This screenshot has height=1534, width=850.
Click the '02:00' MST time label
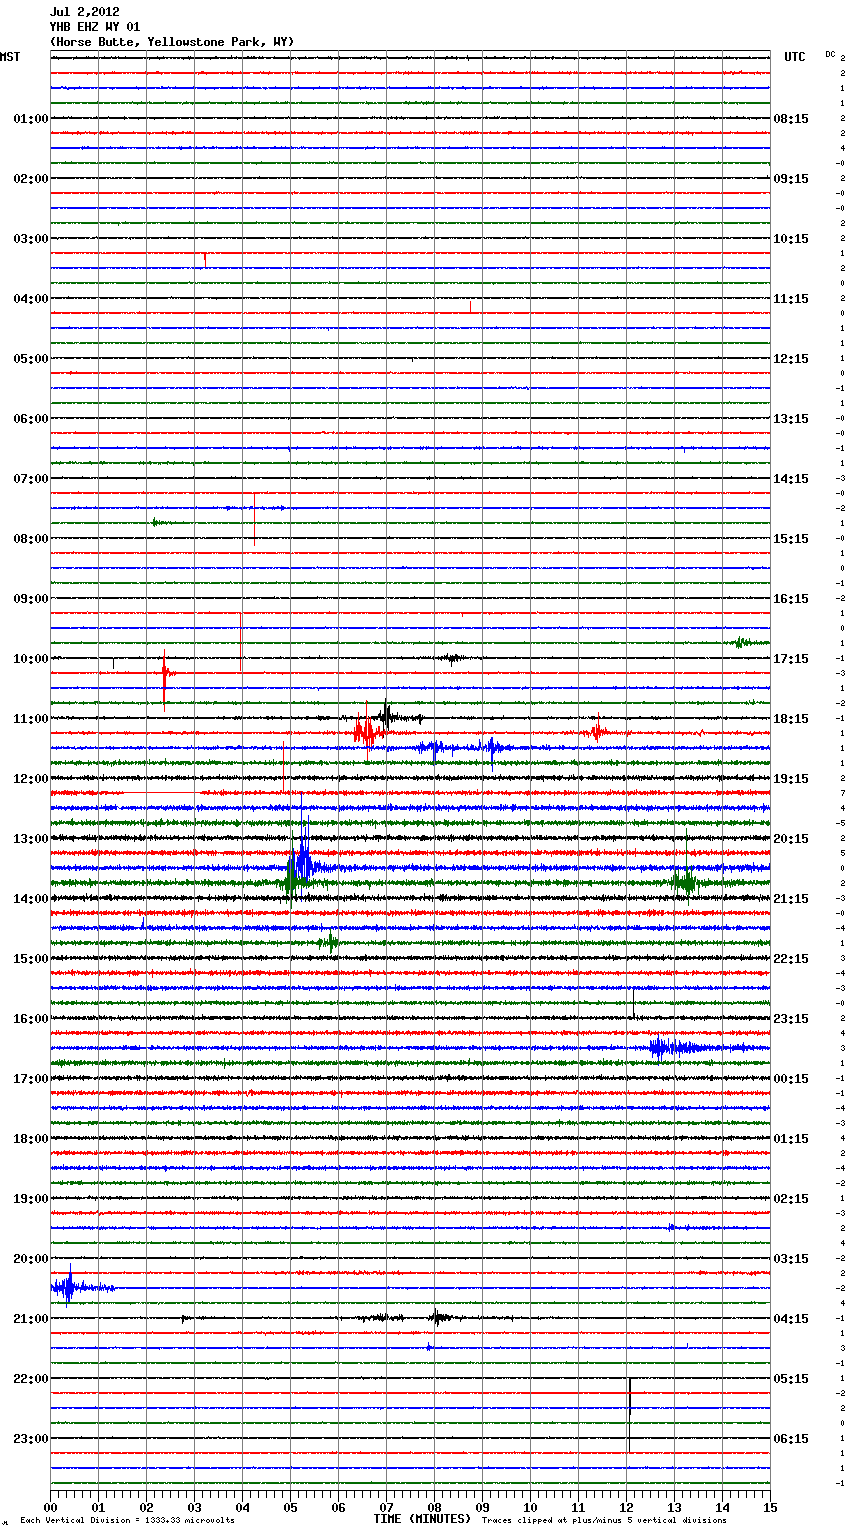click(x=30, y=179)
